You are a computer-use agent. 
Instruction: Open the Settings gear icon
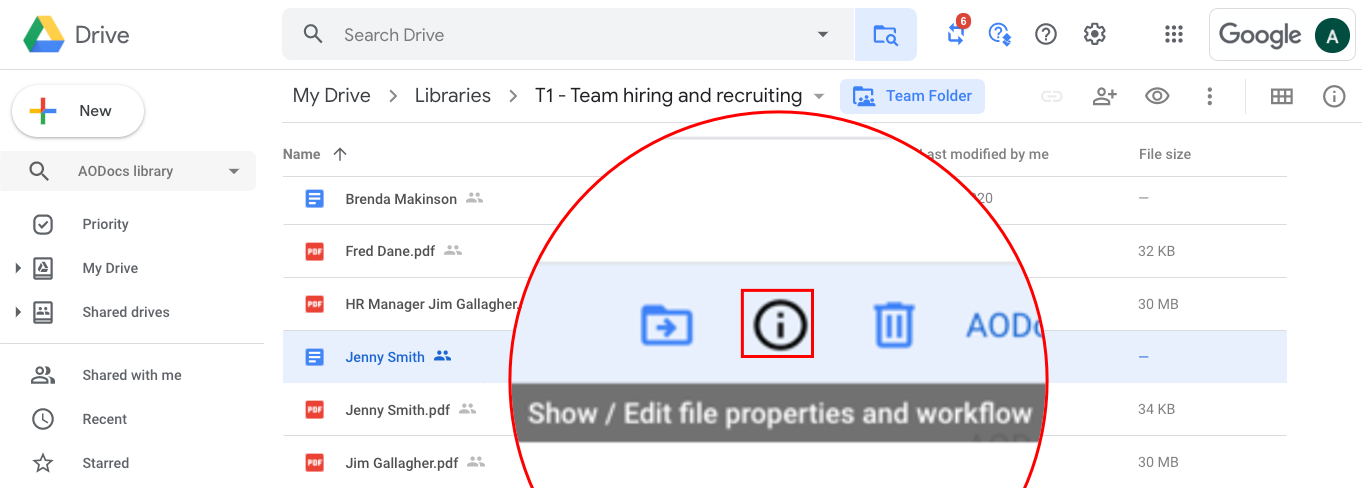click(1095, 35)
